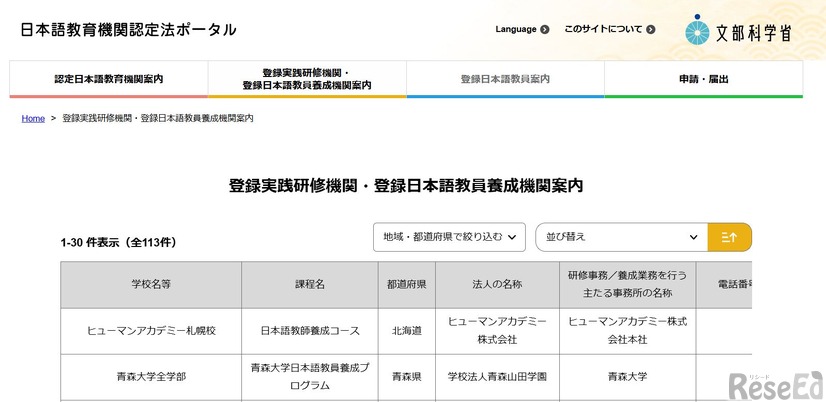Open the 登録実践研修機関・登録日本語教員養成機関案内 tab
The image size is (826, 402).
coord(307,79)
